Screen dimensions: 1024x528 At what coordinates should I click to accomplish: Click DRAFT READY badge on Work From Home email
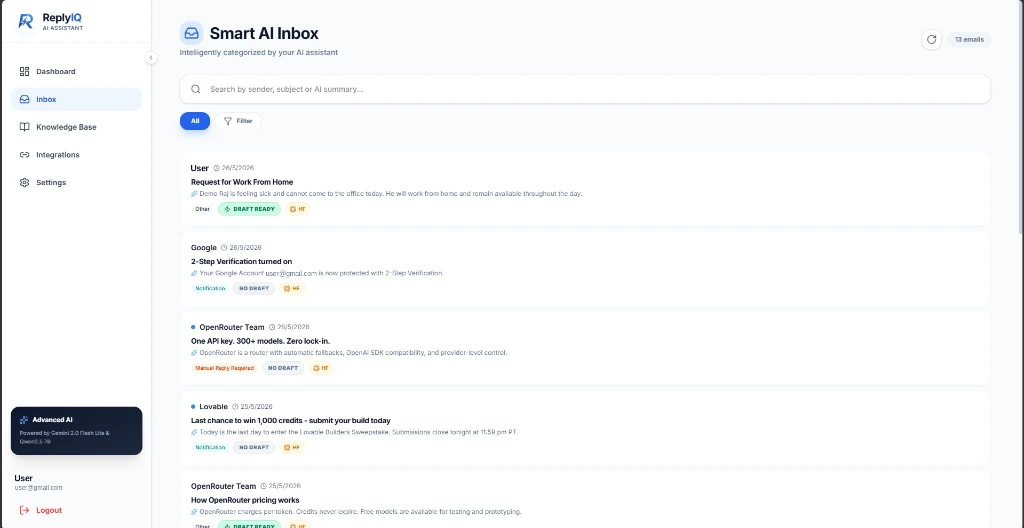click(x=249, y=209)
